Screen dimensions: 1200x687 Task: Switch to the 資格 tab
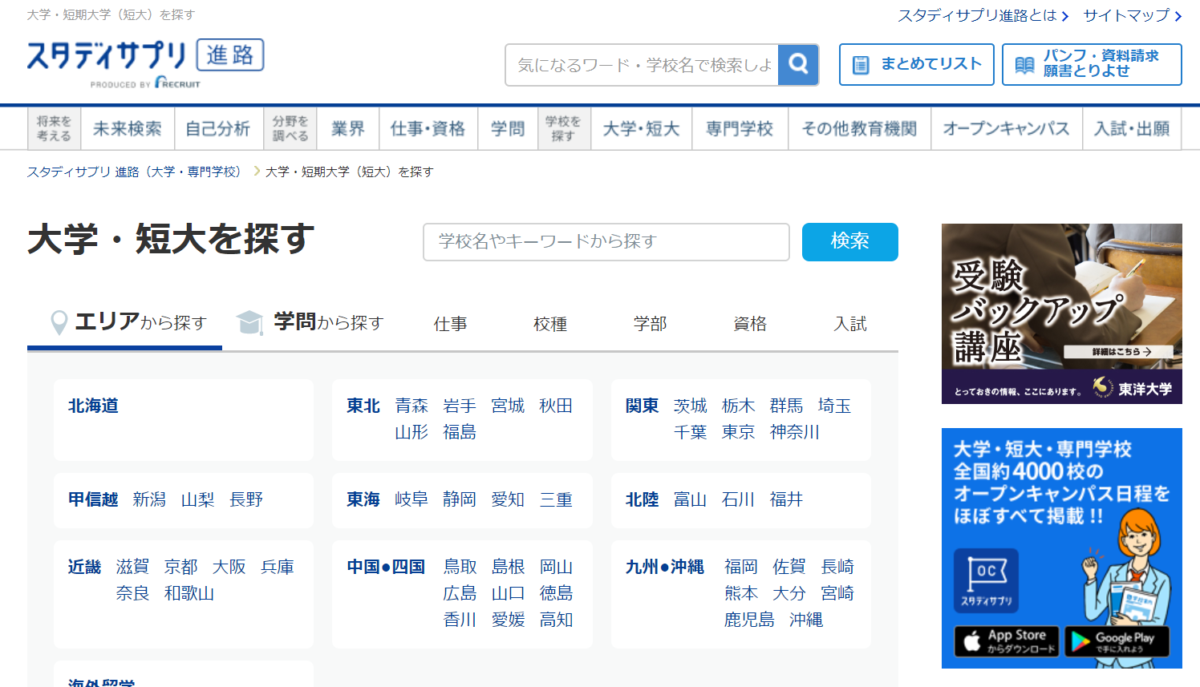[749, 323]
